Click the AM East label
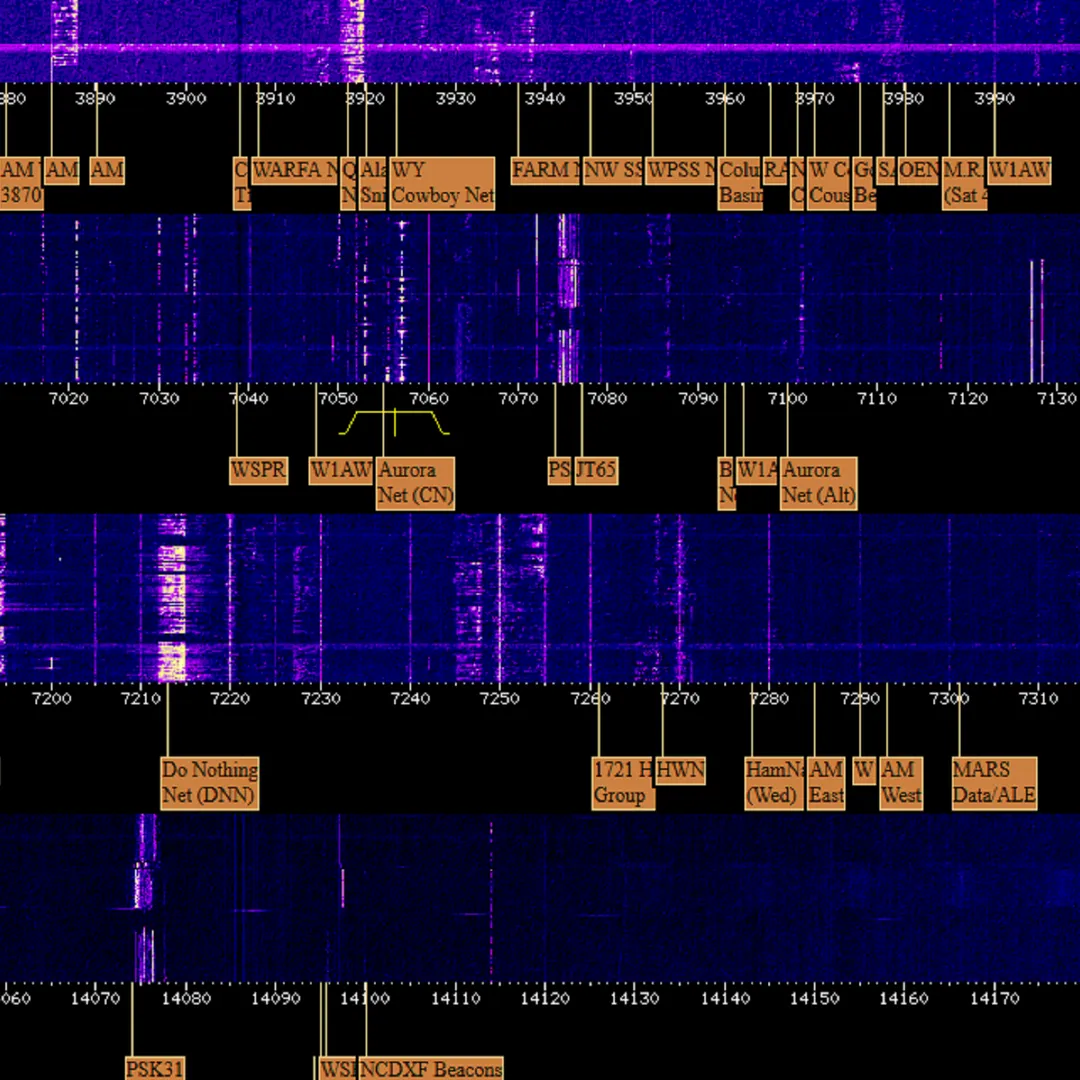Viewport: 1080px width, 1080px height. (x=826, y=783)
